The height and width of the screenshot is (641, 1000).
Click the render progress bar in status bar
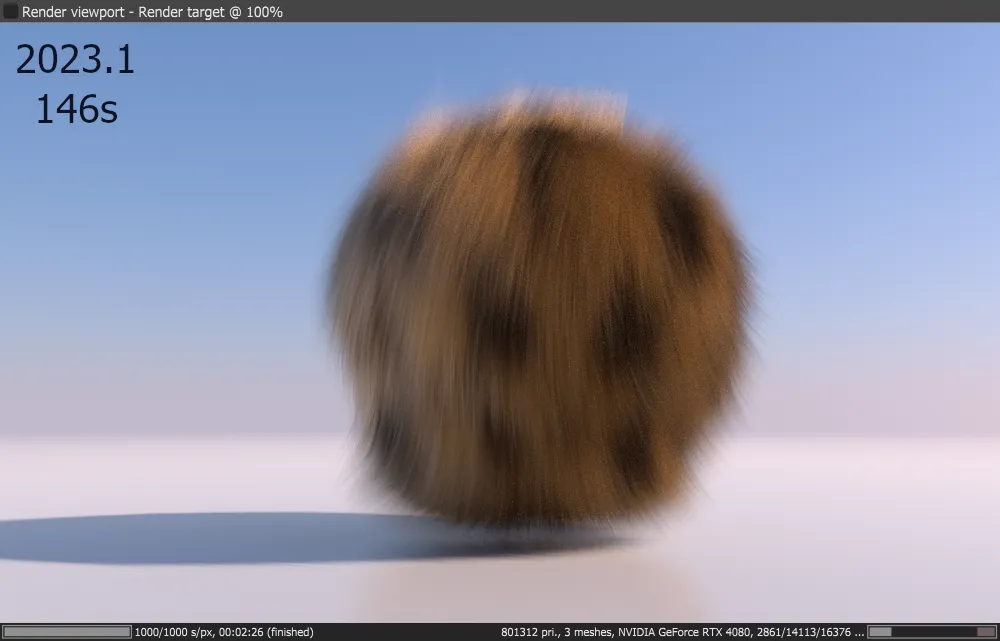[x=68, y=632]
